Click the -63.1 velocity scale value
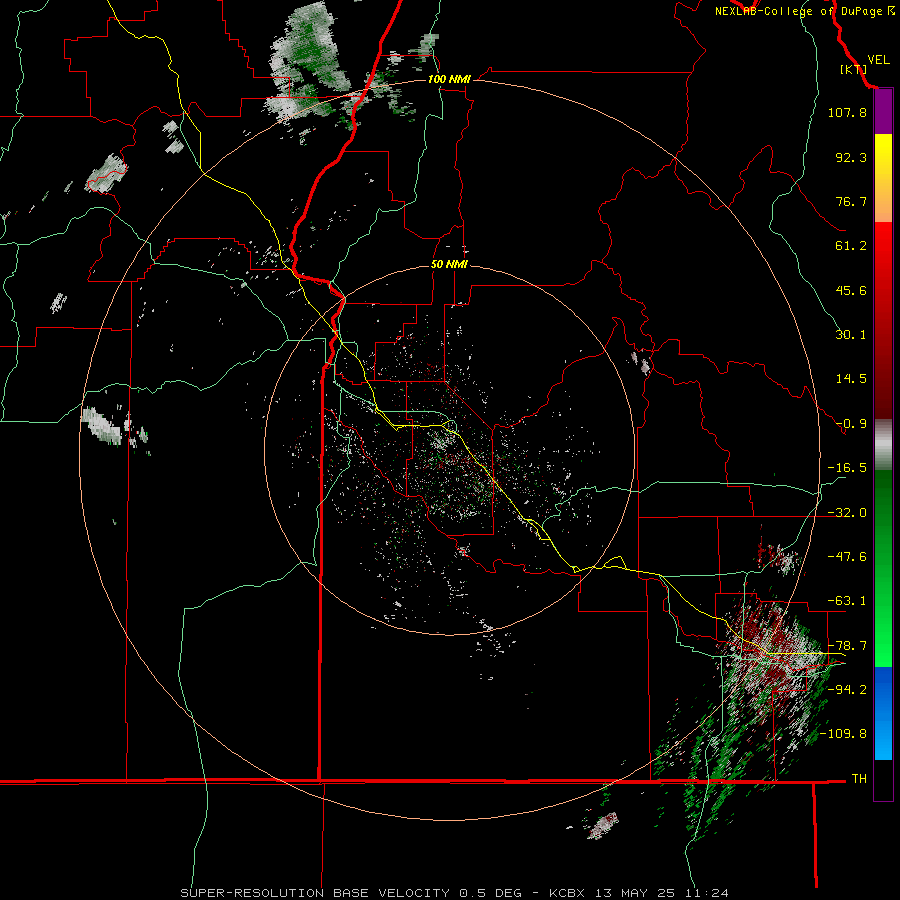Viewport: 900px width, 900px height. point(847,601)
